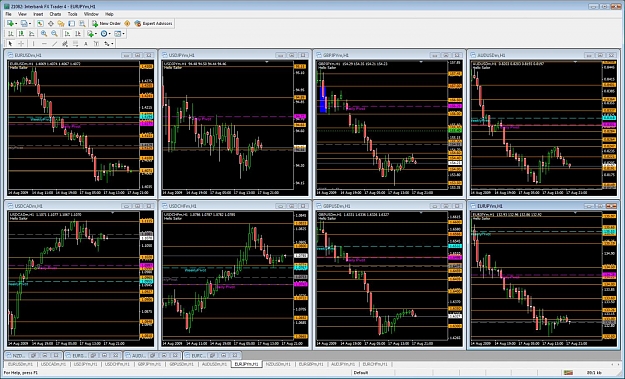This screenshot has width=625, height=379.
Task: Select the vertical line drawing tool
Action: click(33, 44)
